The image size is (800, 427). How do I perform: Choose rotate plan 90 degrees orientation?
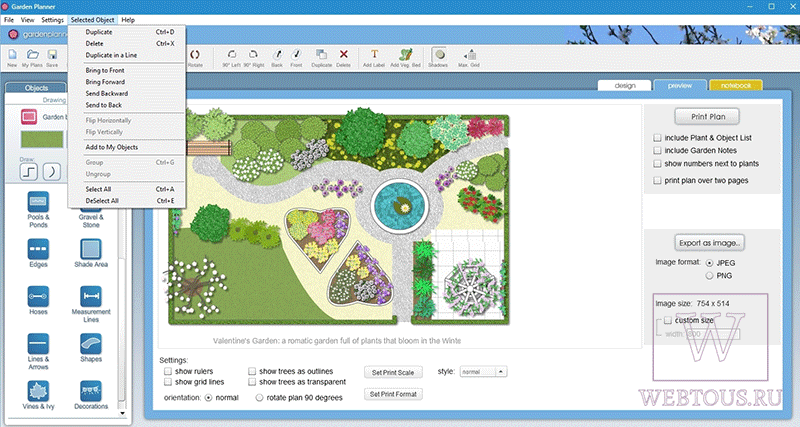[x=260, y=398]
